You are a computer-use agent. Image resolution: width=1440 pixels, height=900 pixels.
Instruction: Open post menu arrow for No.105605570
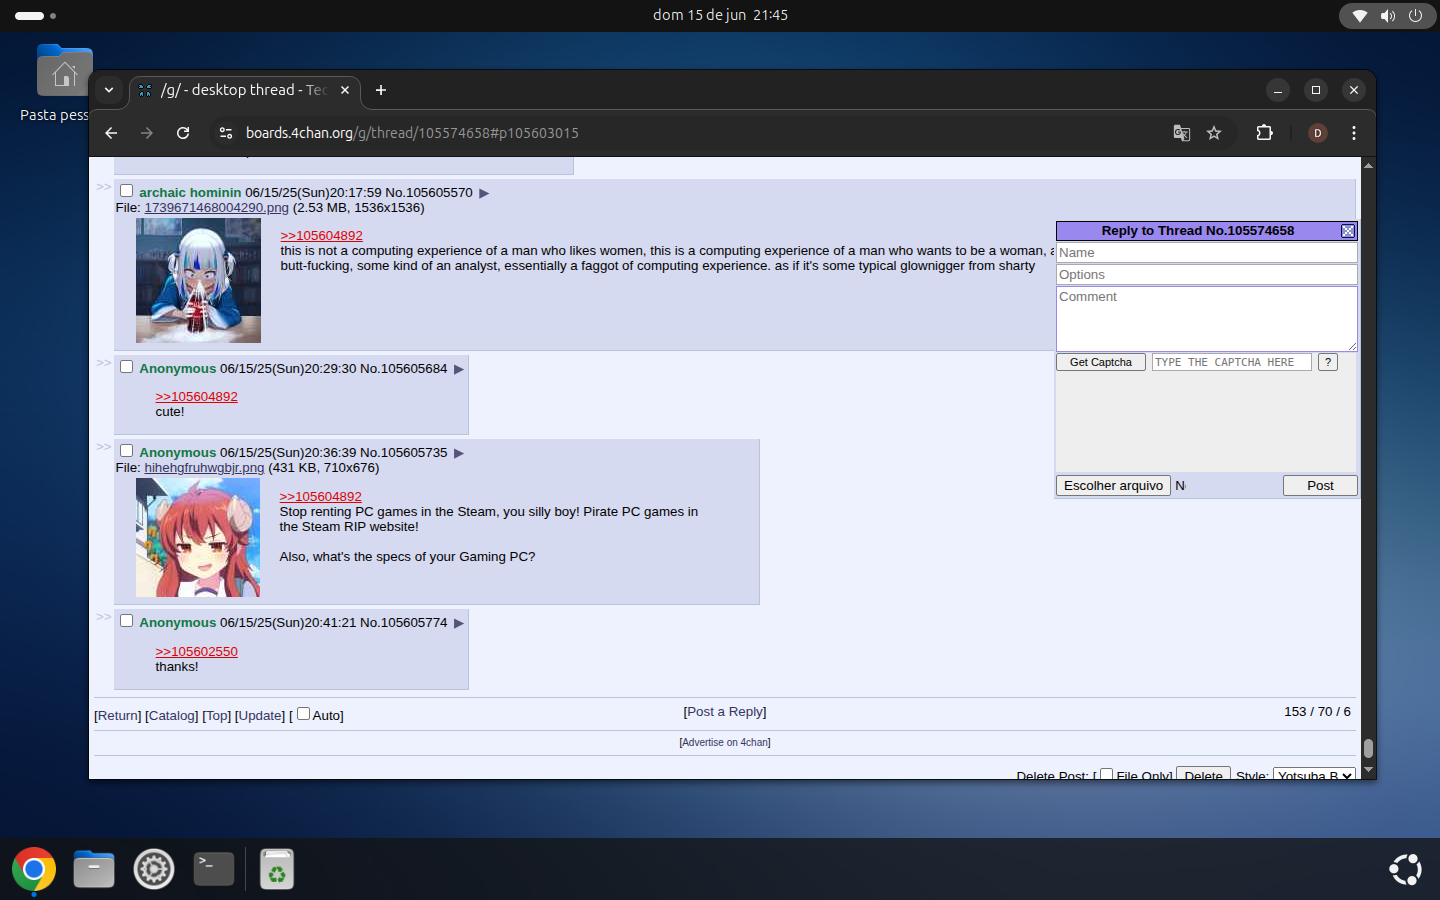(484, 193)
